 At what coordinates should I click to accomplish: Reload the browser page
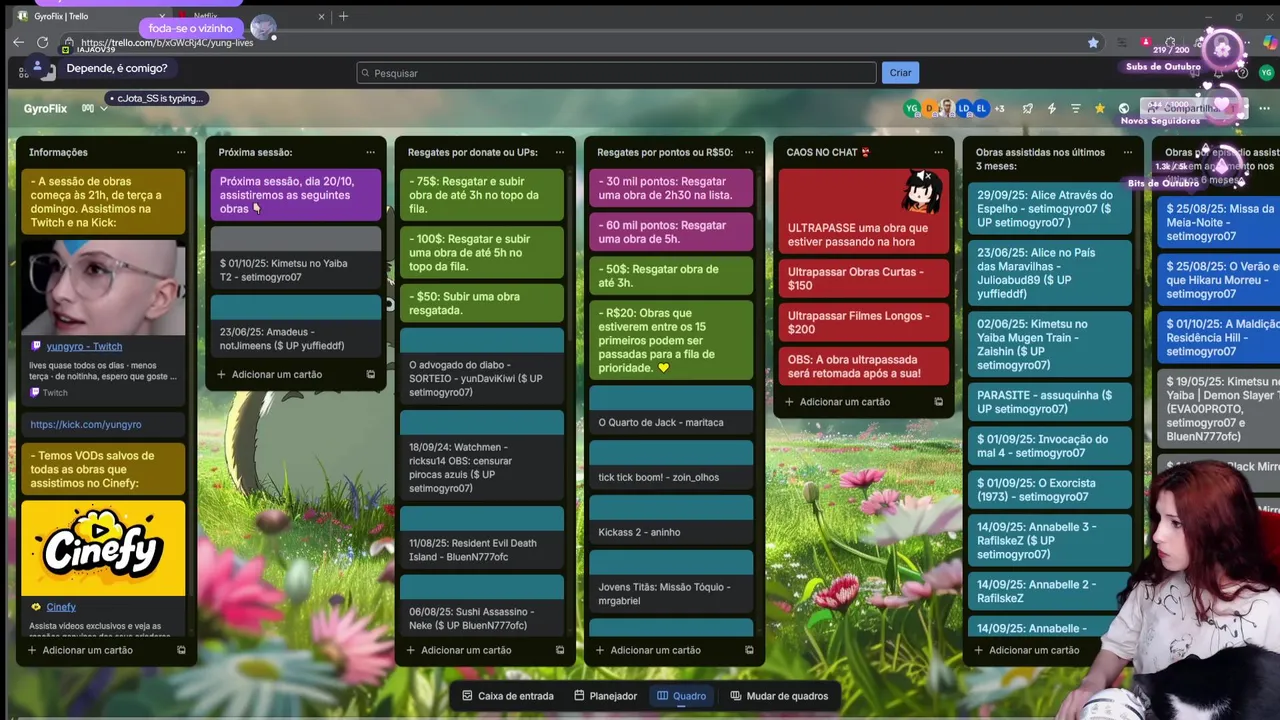tap(43, 42)
